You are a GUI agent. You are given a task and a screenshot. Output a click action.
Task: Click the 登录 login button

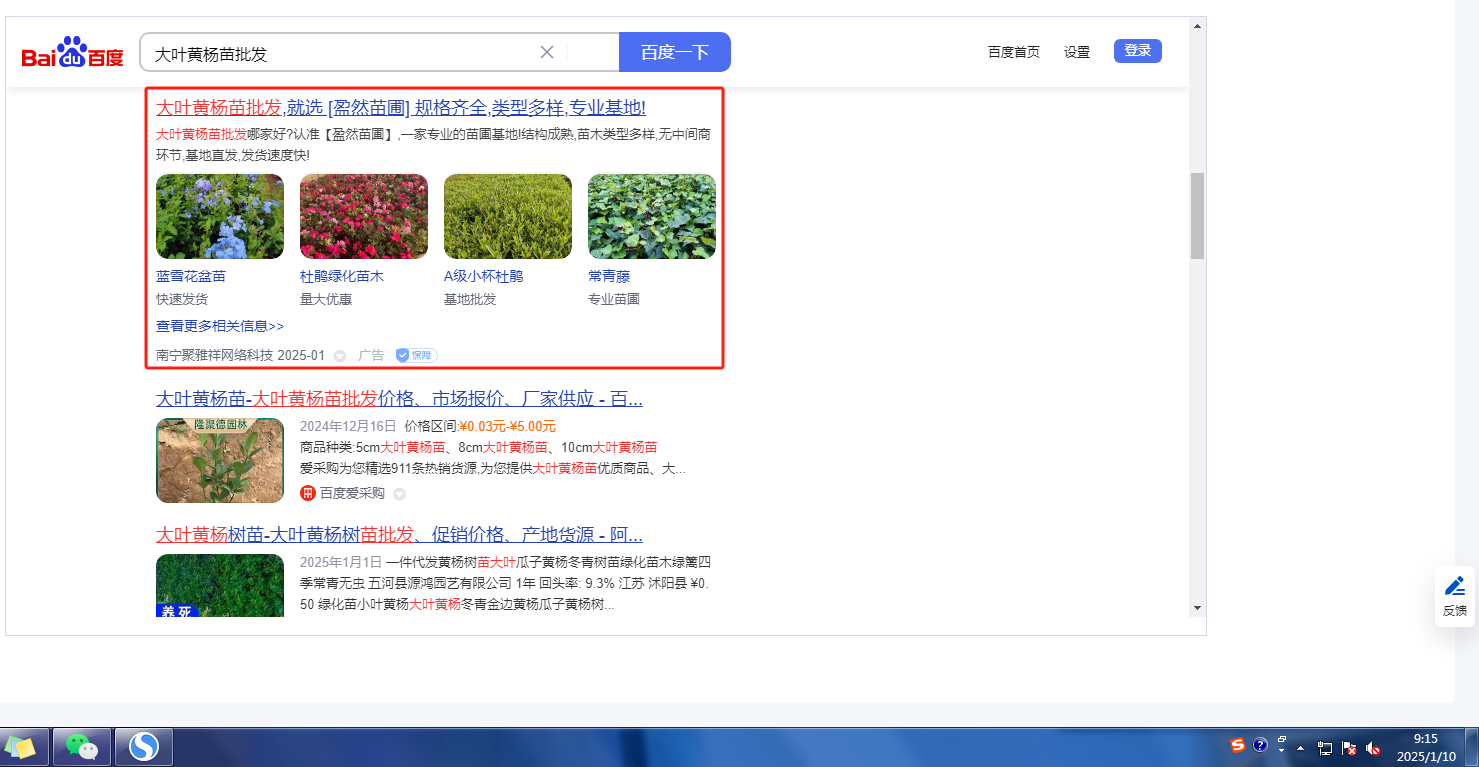coord(1138,51)
